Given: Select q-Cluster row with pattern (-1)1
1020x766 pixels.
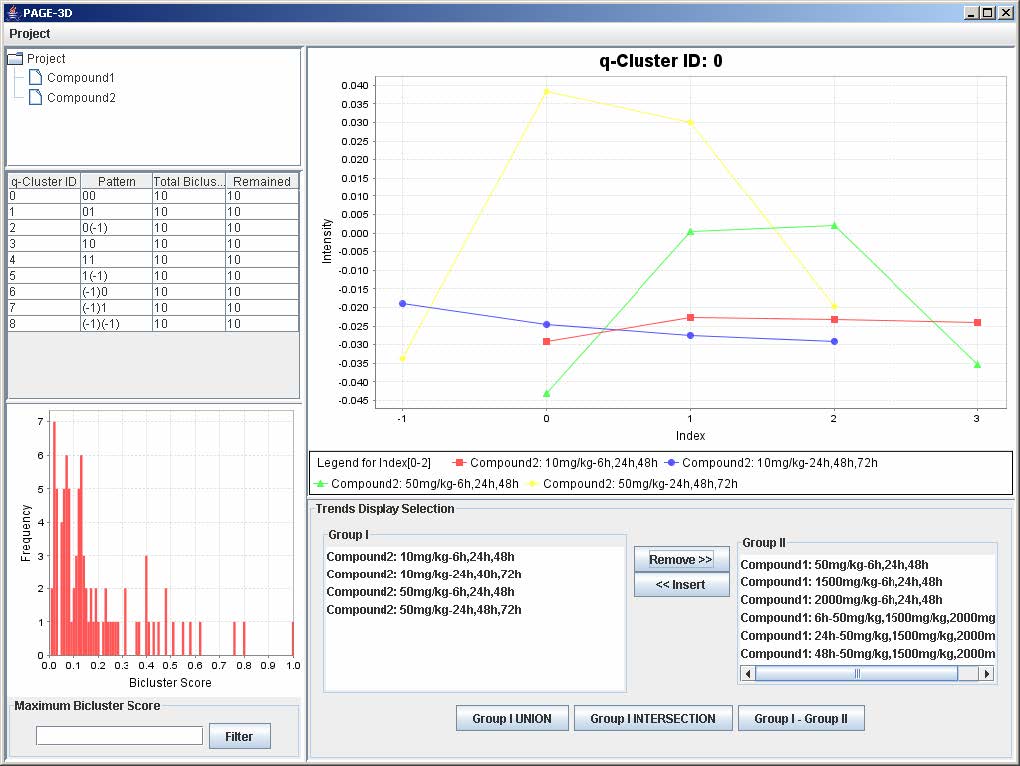Looking at the screenshot, I should (154, 308).
